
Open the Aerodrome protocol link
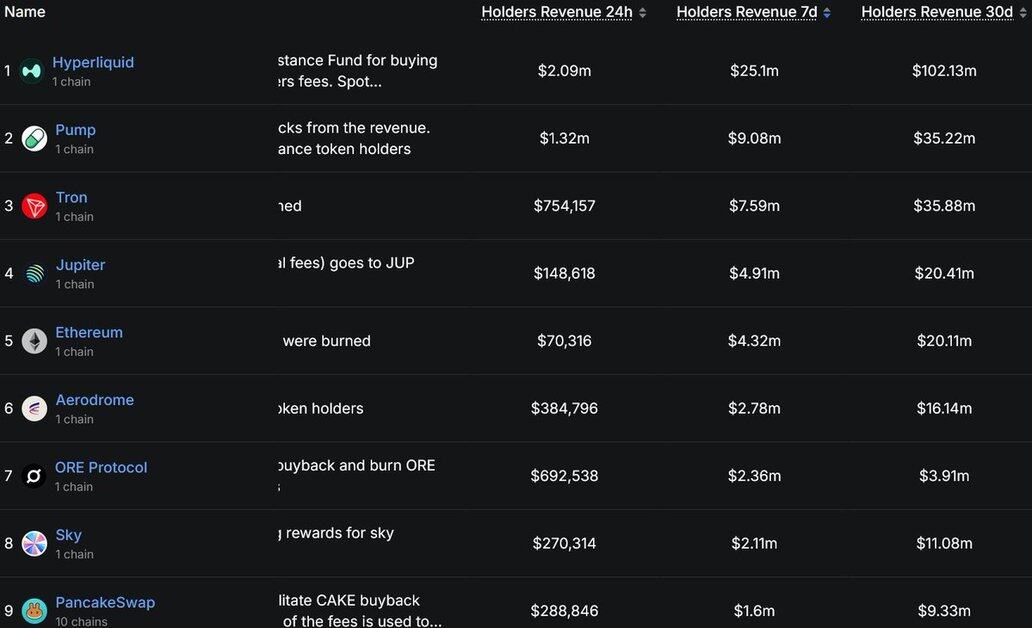[x=94, y=400]
